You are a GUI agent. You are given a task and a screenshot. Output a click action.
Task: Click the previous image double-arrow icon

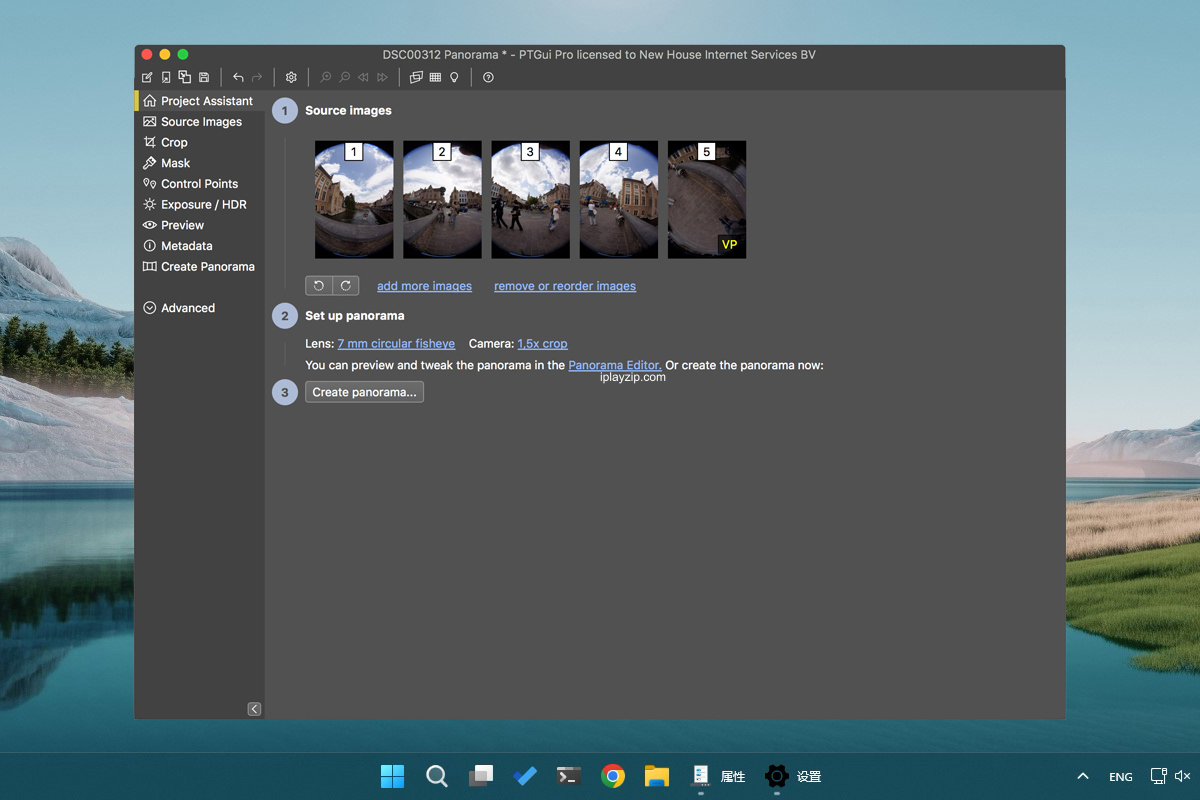pyautogui.click(x=363, y=77)
